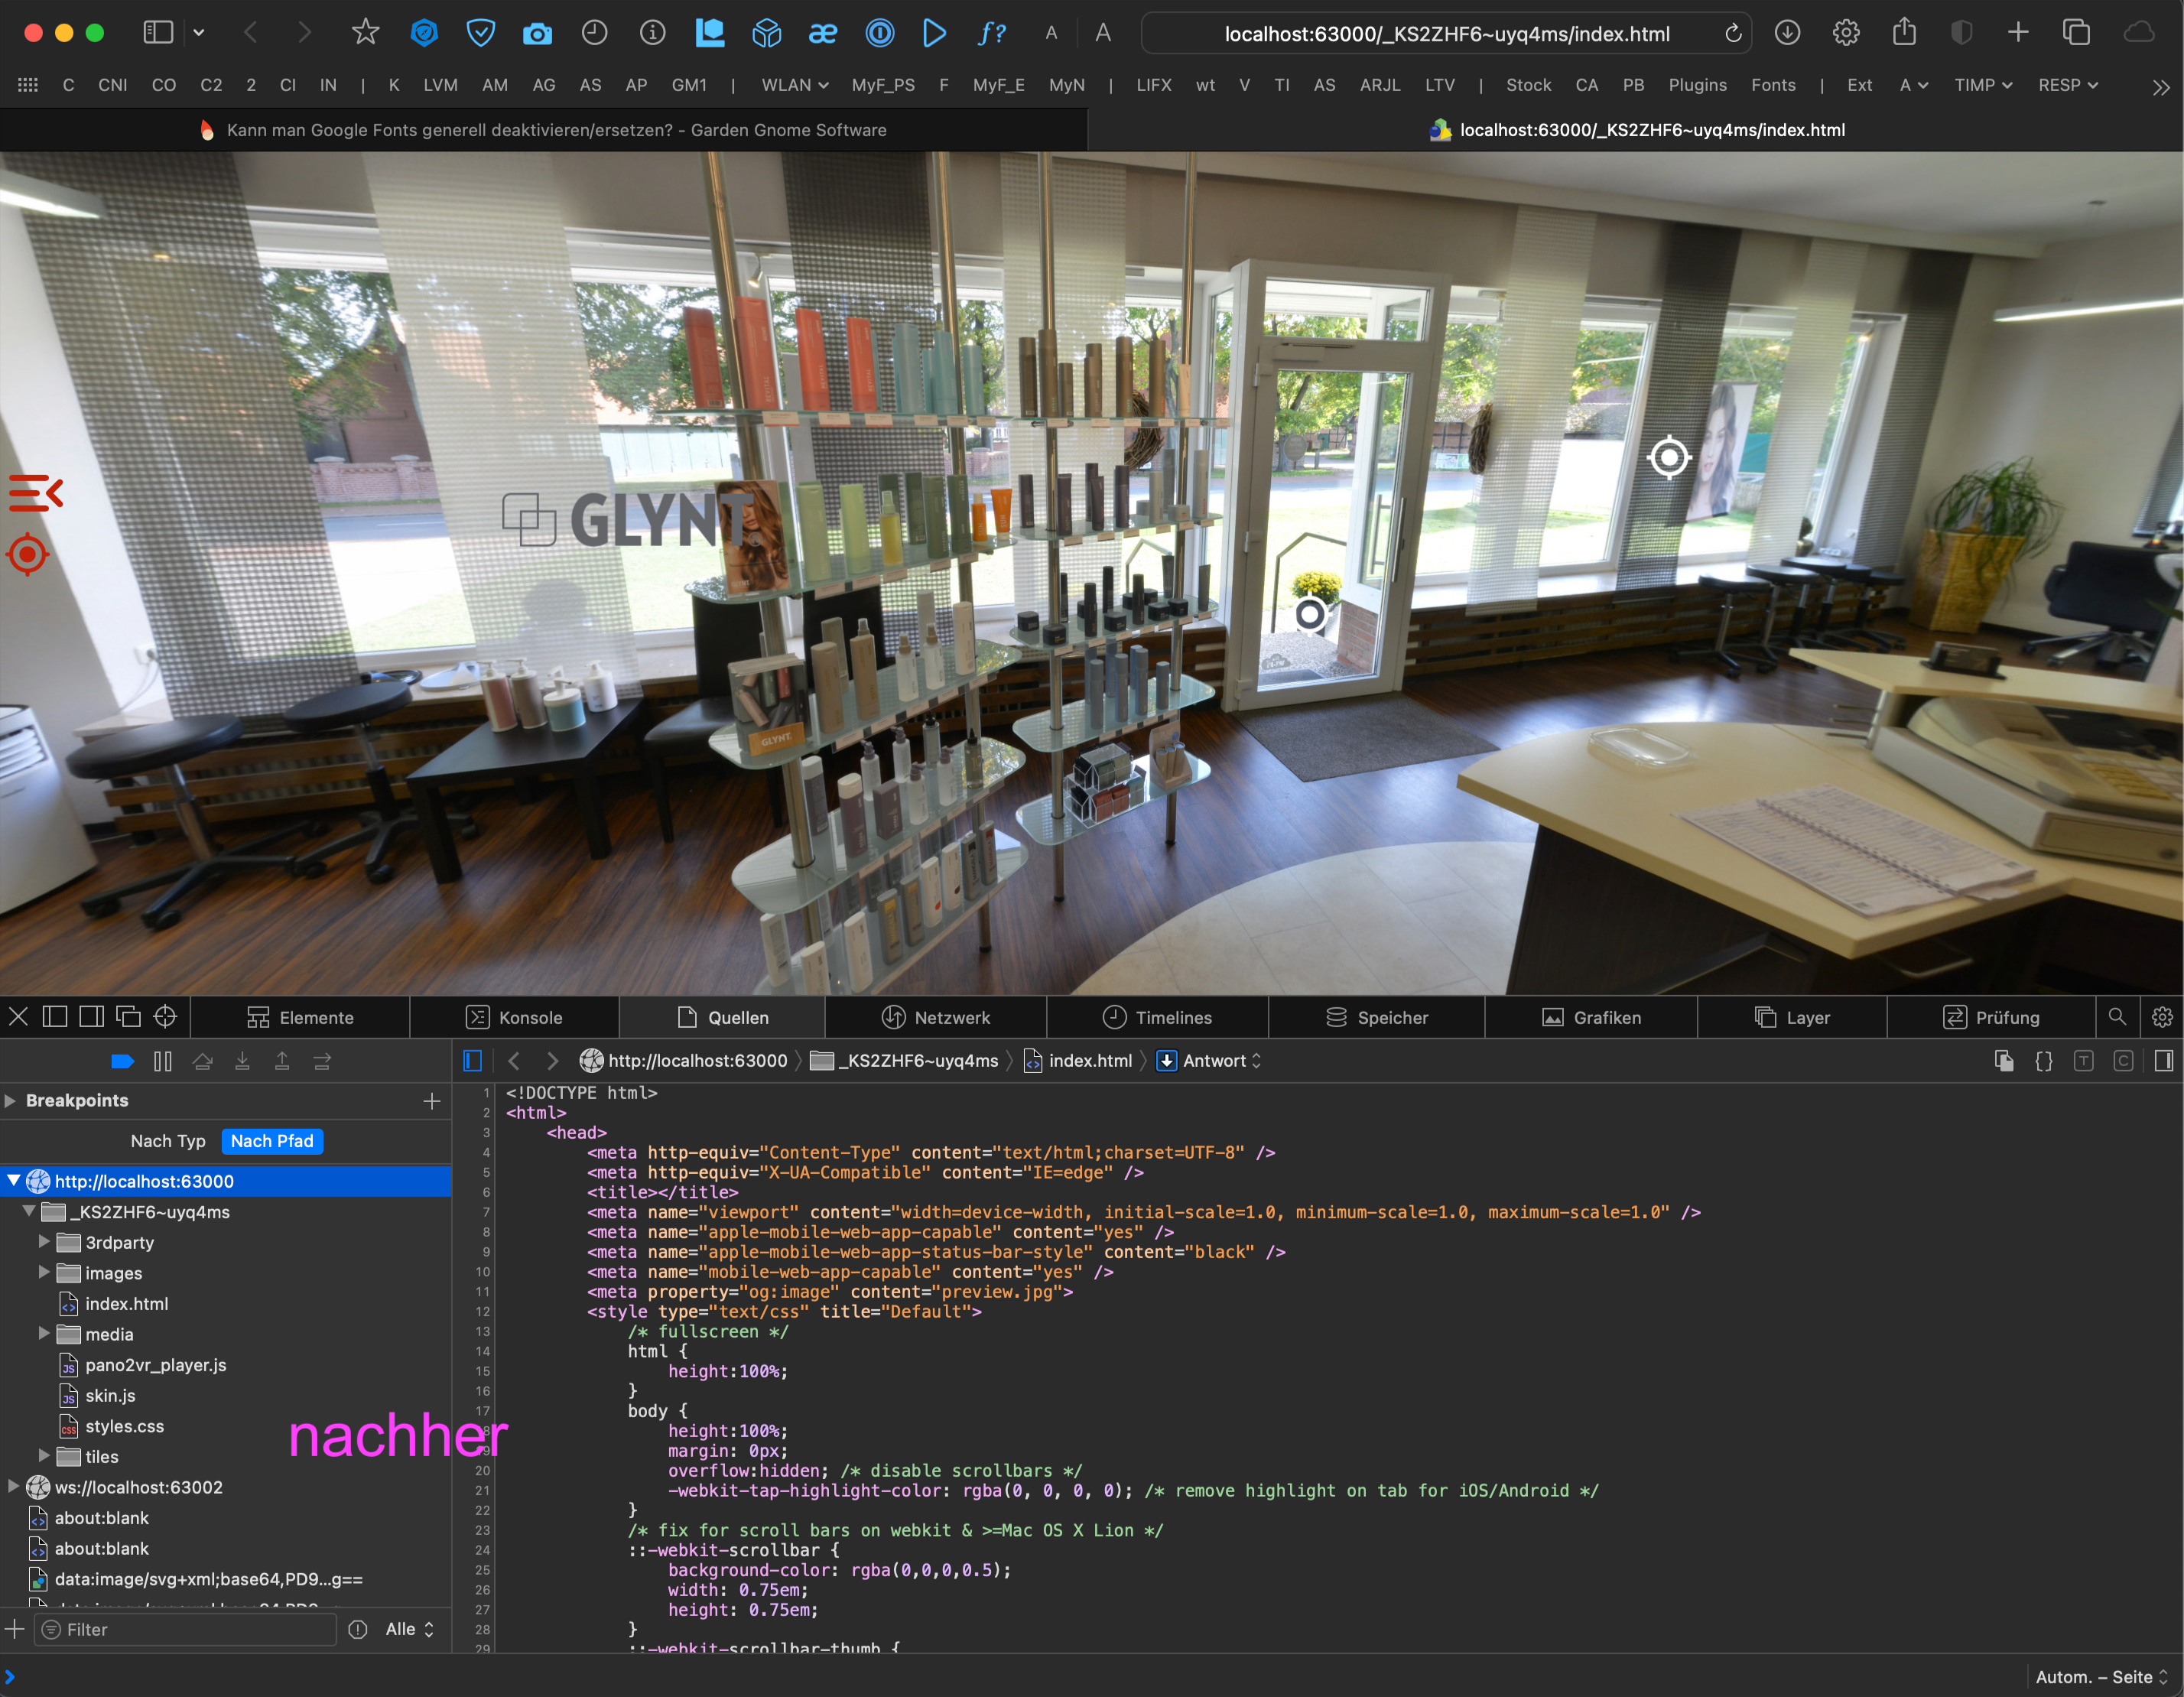
Task: Click the clock history extension icon
Action: tap(595, 33)
